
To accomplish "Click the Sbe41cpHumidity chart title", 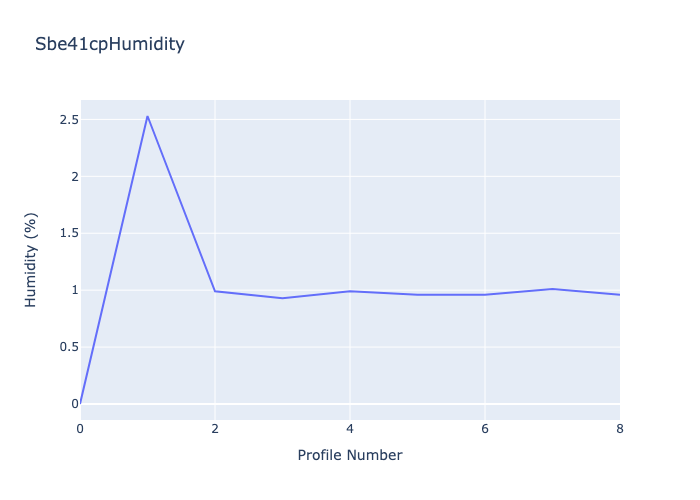I will click(x=110, y=44).
